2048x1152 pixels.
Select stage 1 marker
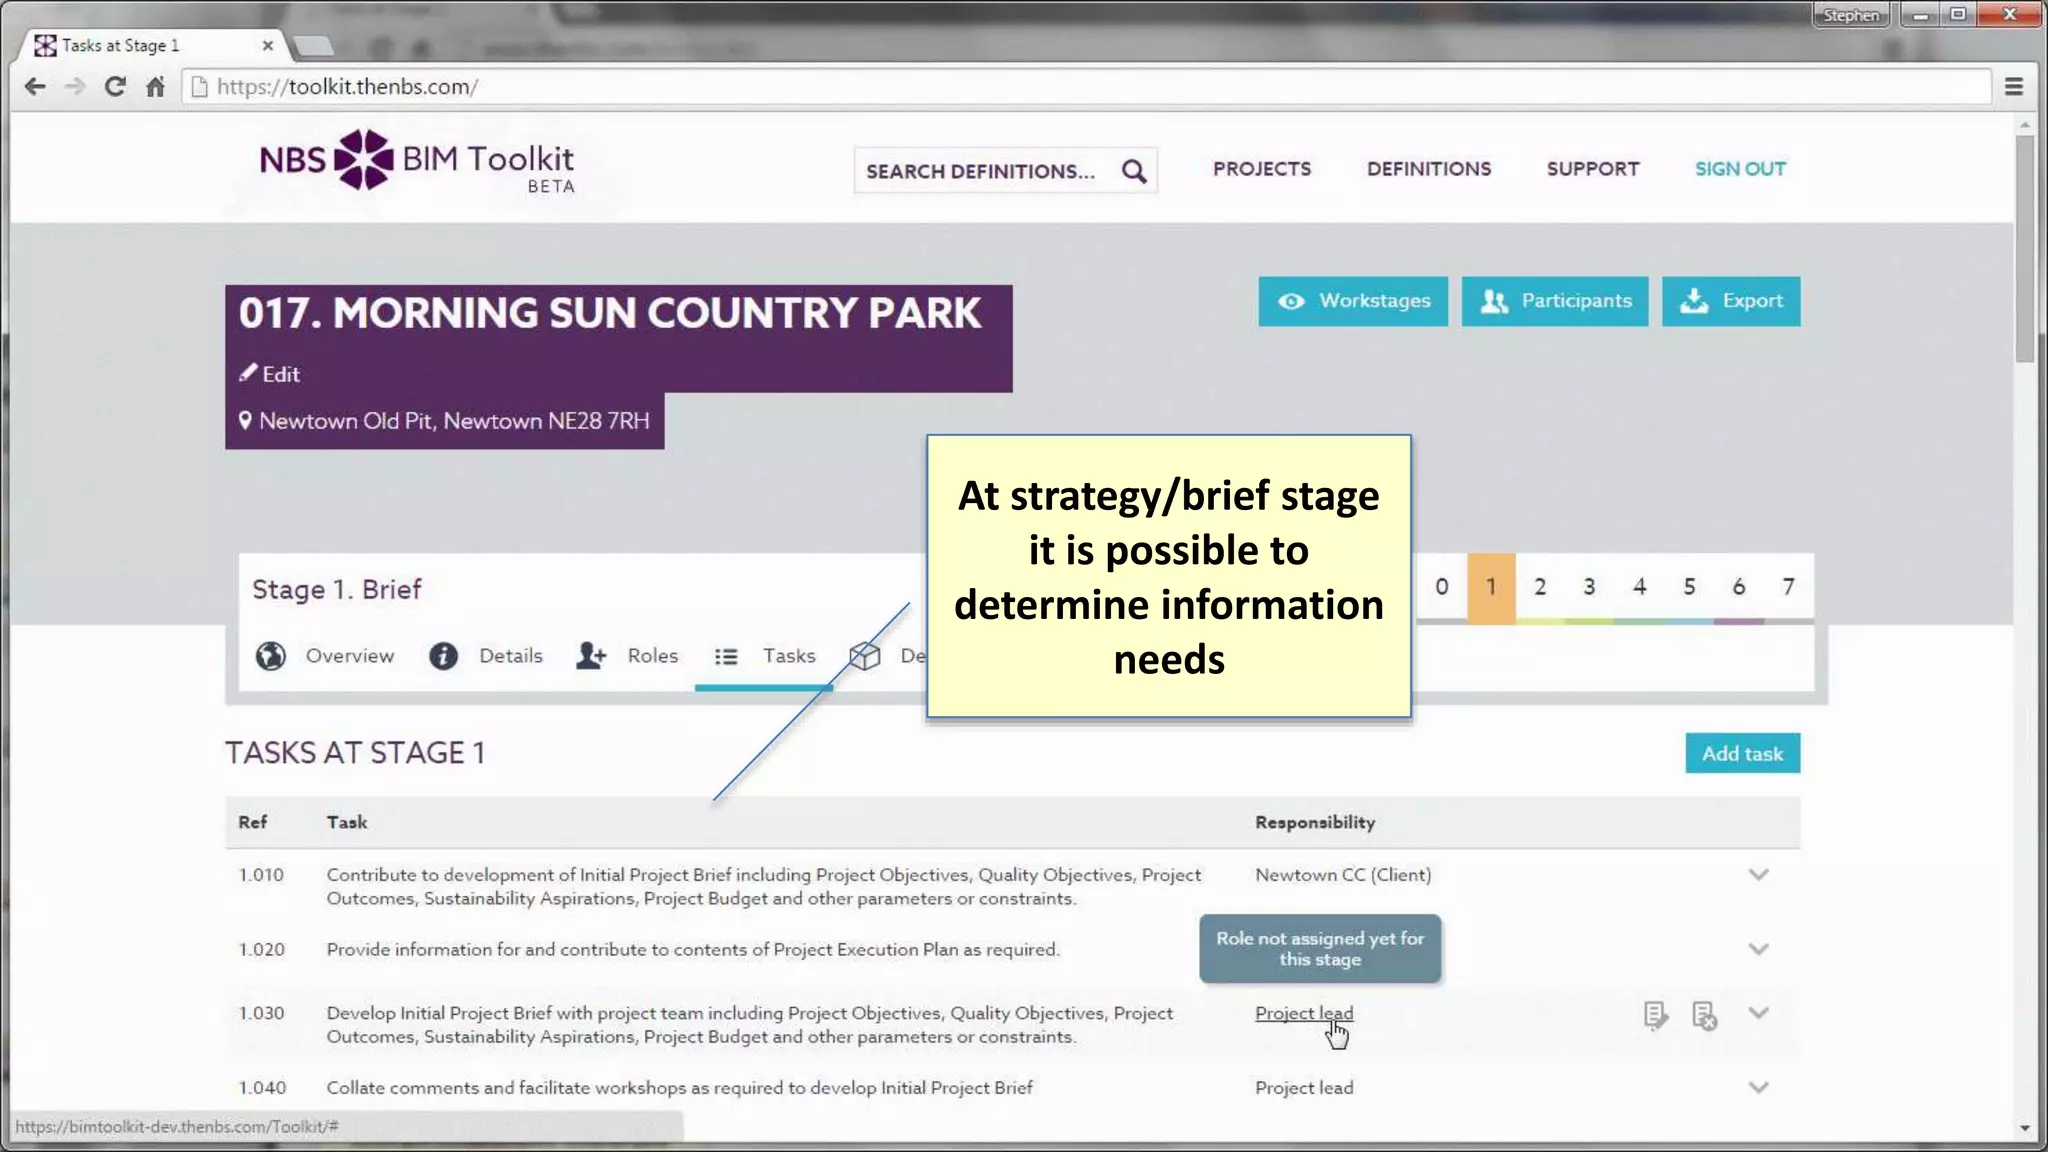click(x=1491, y=587)
